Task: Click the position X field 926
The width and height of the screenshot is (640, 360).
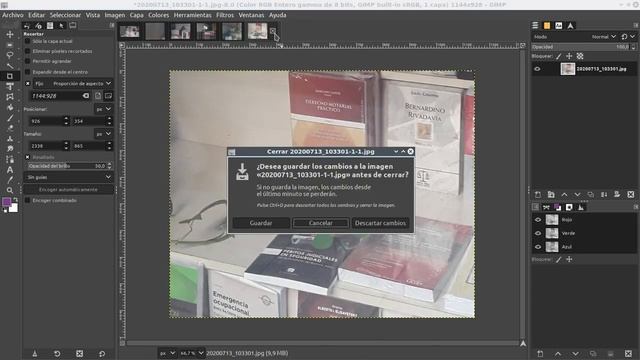Action: (x=46, y=121)
